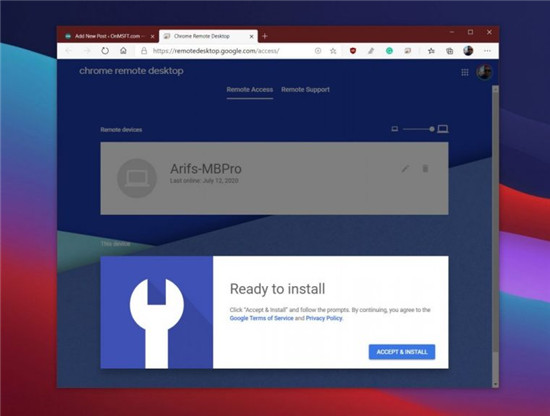Screen dimensions: 550x416
Task: Open the Google apps grid
Action: (x=465, y=72)
